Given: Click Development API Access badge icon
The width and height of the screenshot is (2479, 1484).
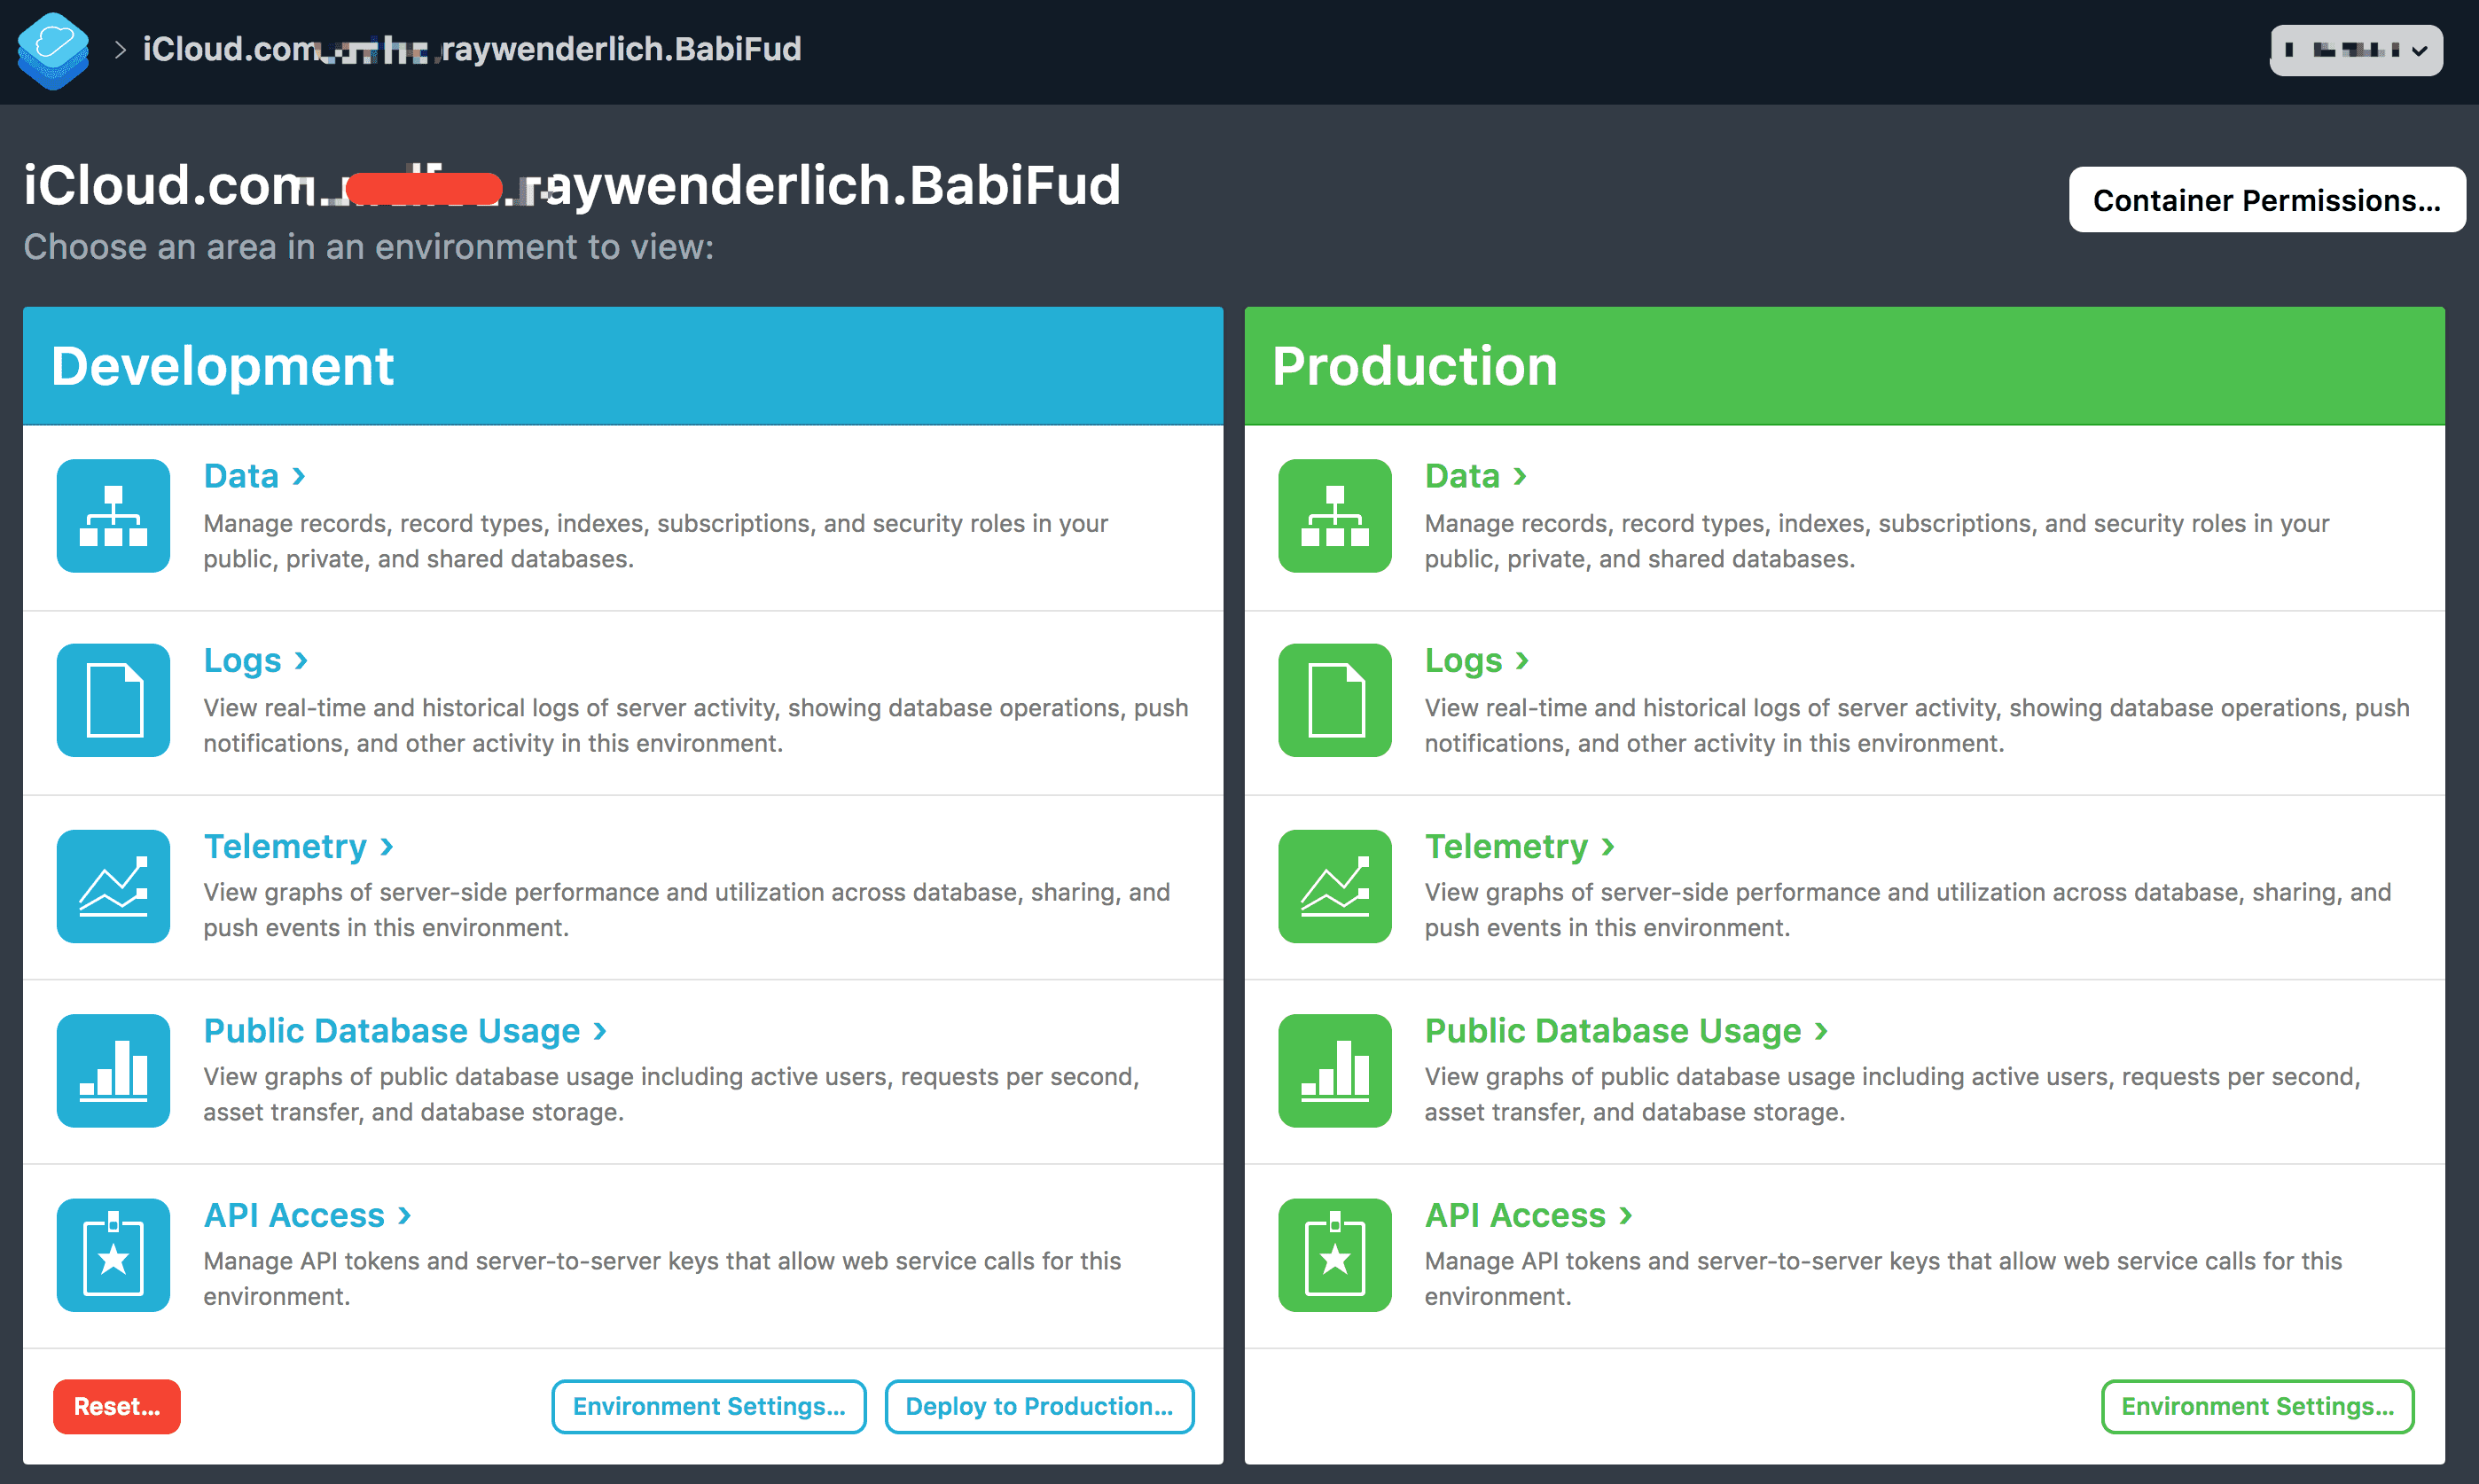Looking at the screenshot, I should click(x=113, y=1255).
